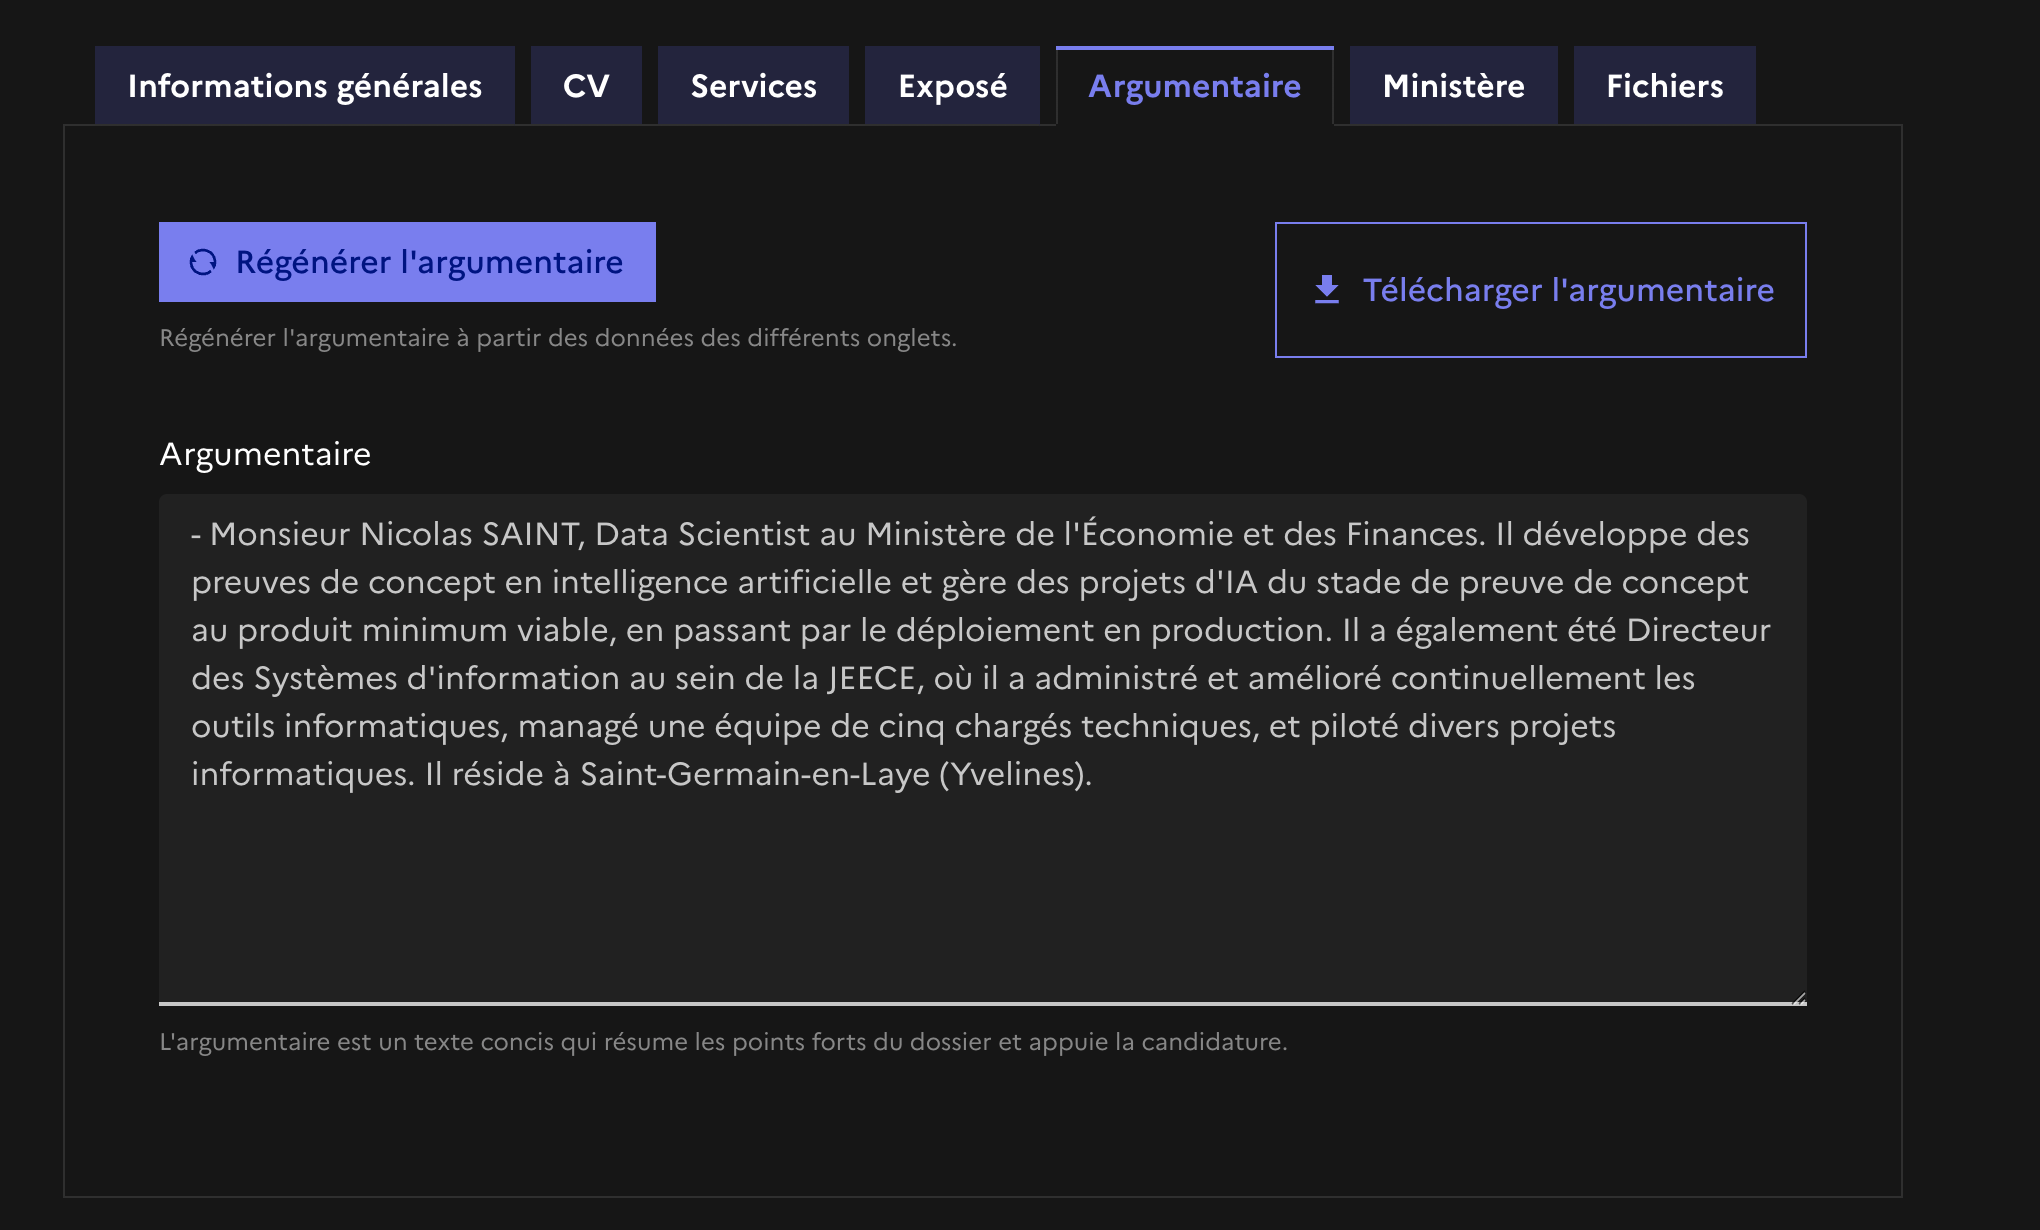Image resolution: width=2040 pixels, height=1230 pixels.
Task: Select the Argumentaire tab
Action: (1194, 86)
